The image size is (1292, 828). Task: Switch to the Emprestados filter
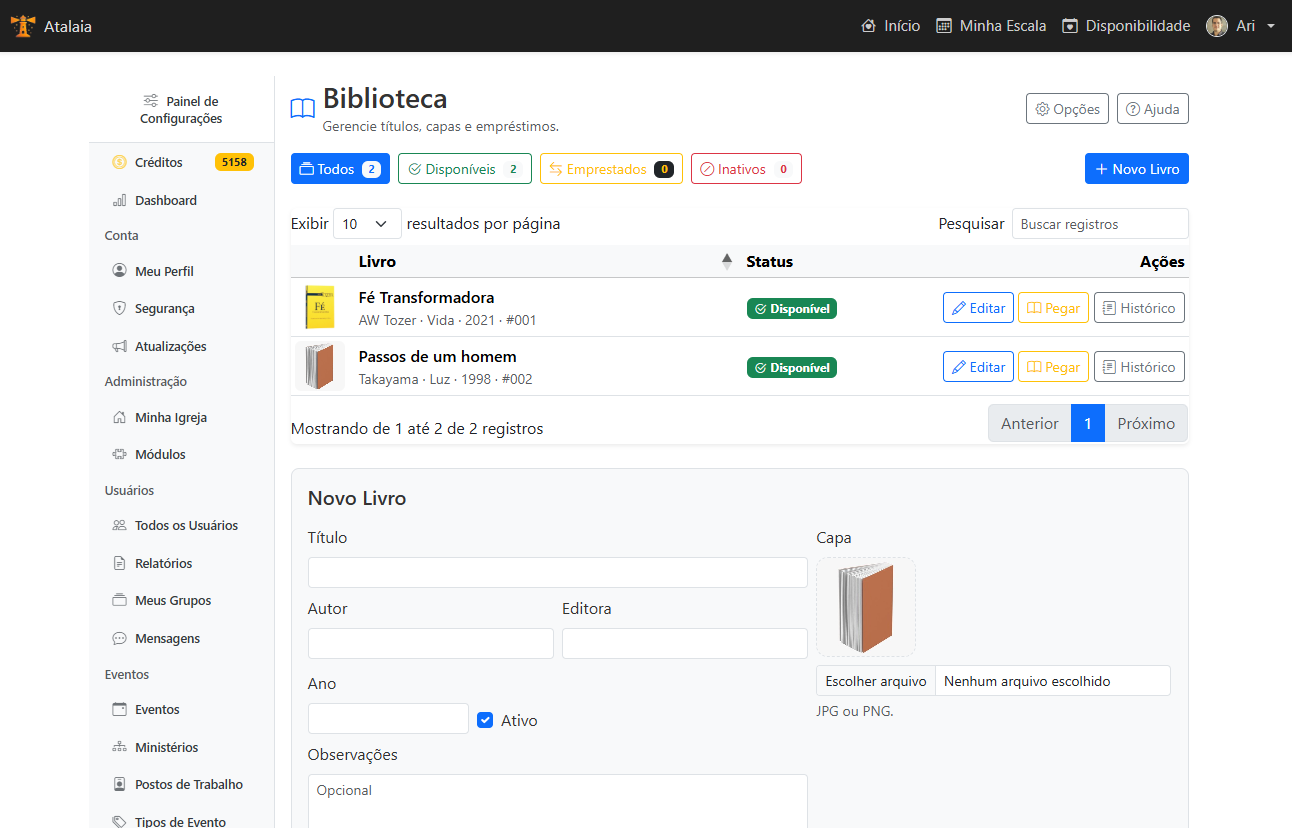coord(611,168)
